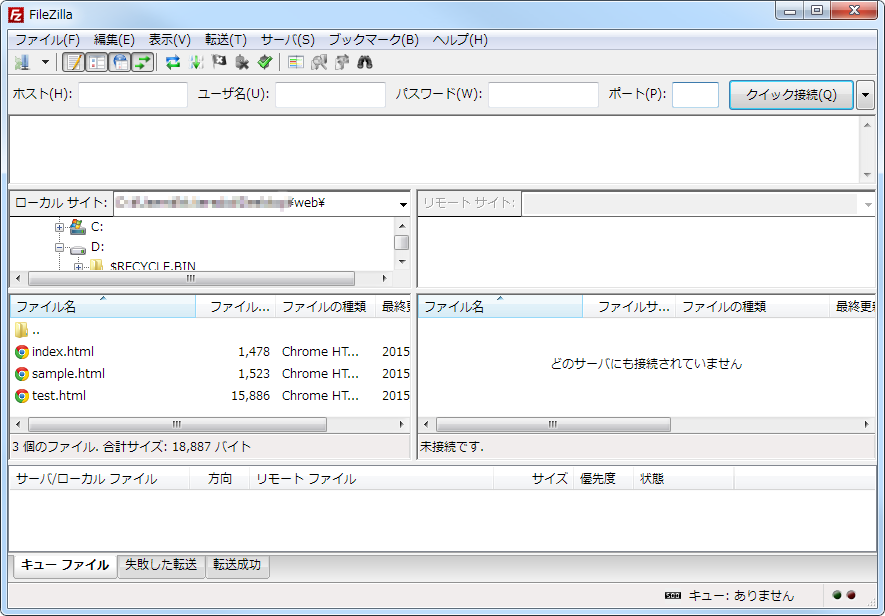The image size is (885, 616).
Task: Open 転送(T) menu
Action: (226, 40)
